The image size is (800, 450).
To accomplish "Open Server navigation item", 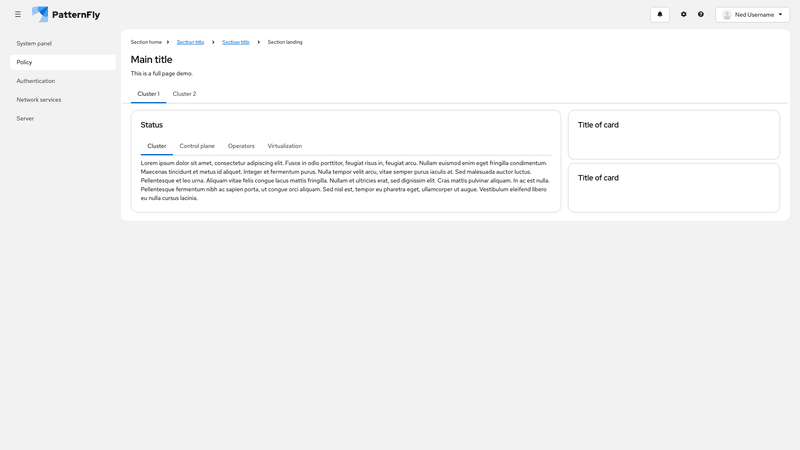I will click(x=25, y=118).
